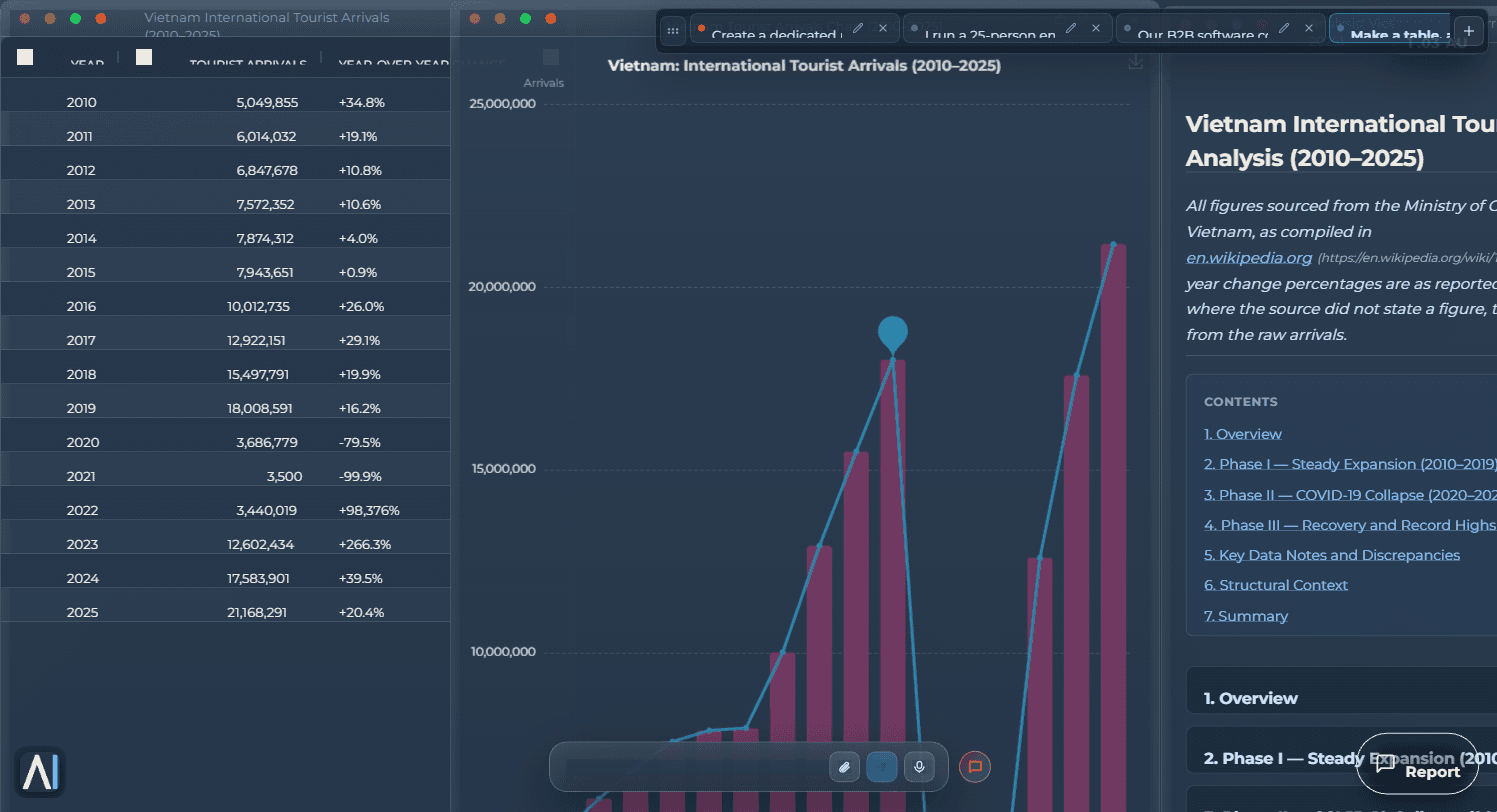1497x812 pixels.
Task: Open the tab overview grid icon
Action: [x=673, y=30]
